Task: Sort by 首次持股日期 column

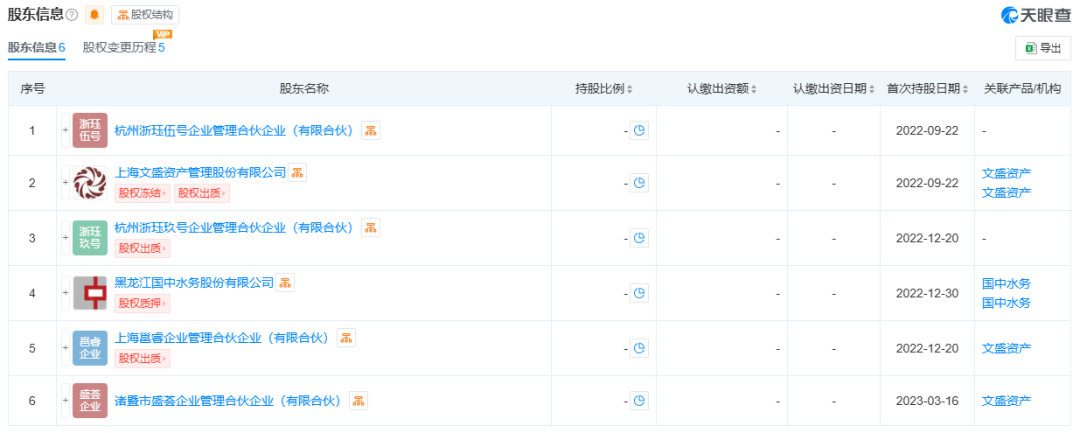Action: [928, 89]
